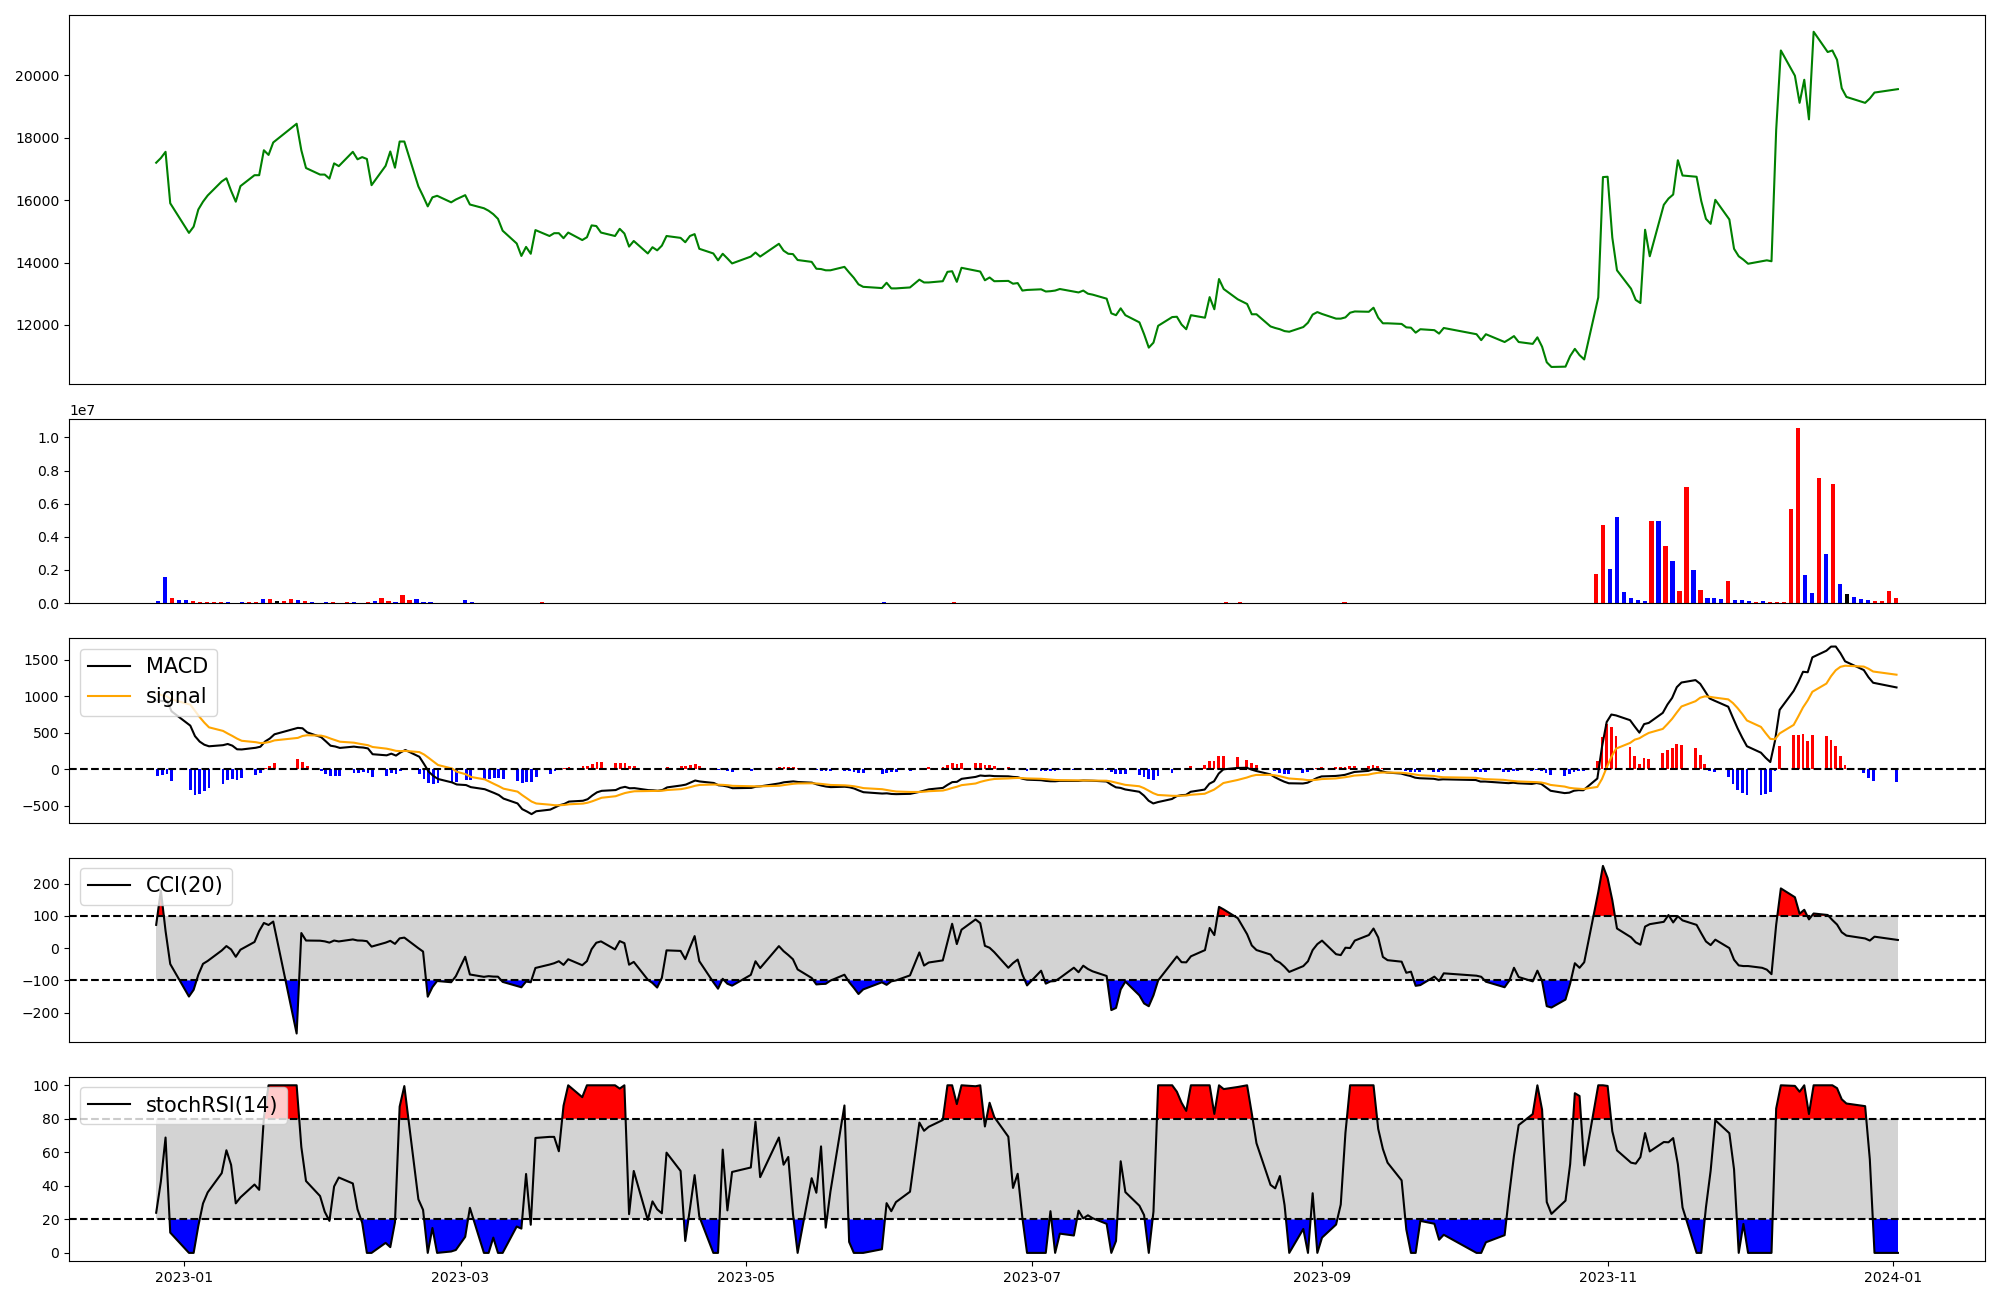This screenshot has width=2000, height=1300.
Task: Click the 2023-01 date tick label
Action: point(184,1277)
